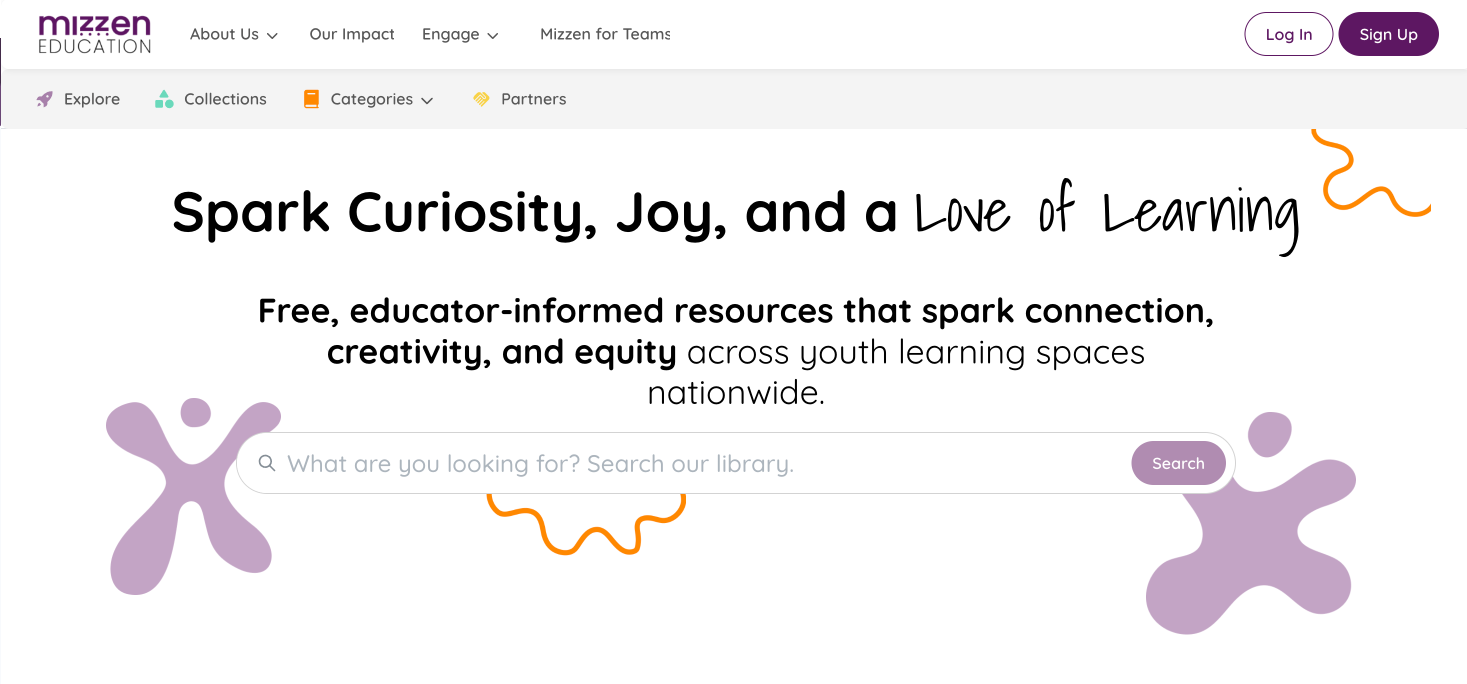Screen dimensions: 1467x684
Task: Click the About Us menu label
Action: click(x=224, y=34)
